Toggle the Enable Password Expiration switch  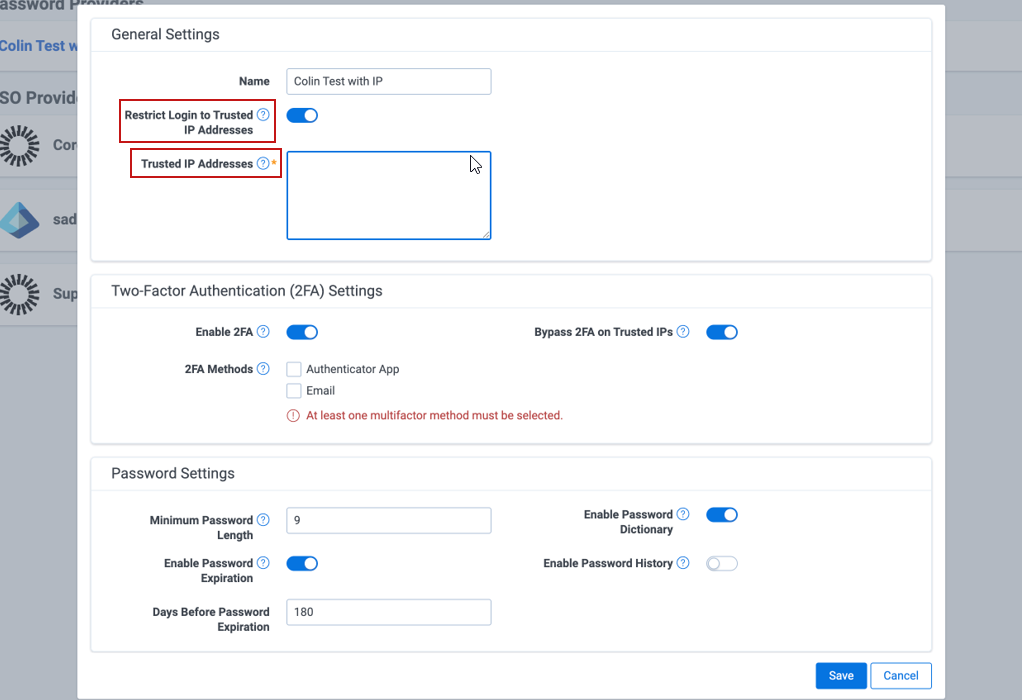302,564
